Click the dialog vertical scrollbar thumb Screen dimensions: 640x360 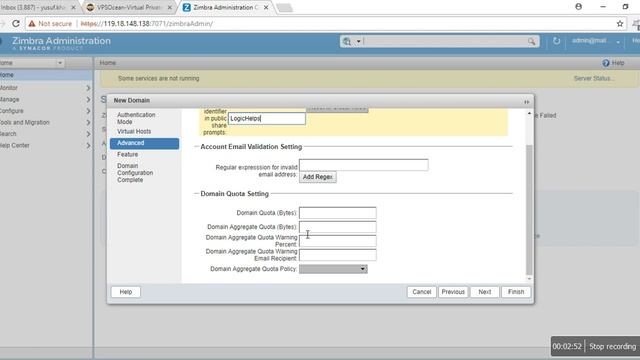click(x=529, y=210)
